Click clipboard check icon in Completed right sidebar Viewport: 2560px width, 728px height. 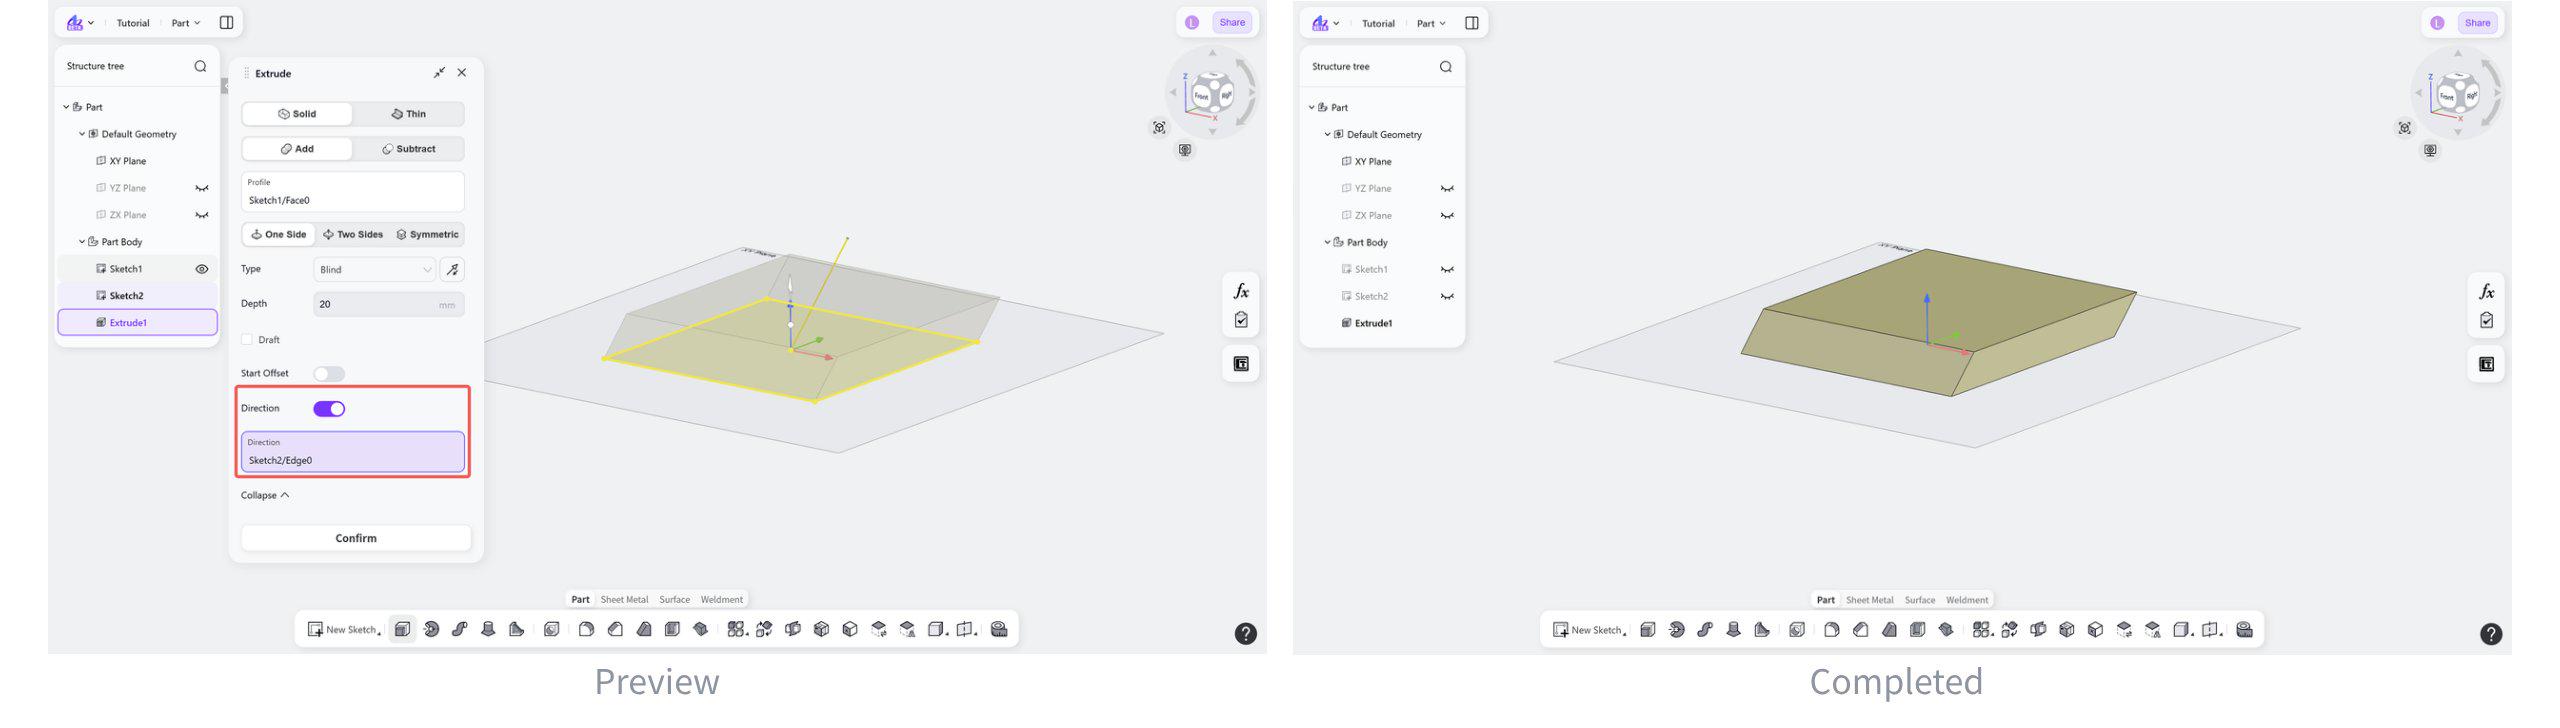(2486, 321)
